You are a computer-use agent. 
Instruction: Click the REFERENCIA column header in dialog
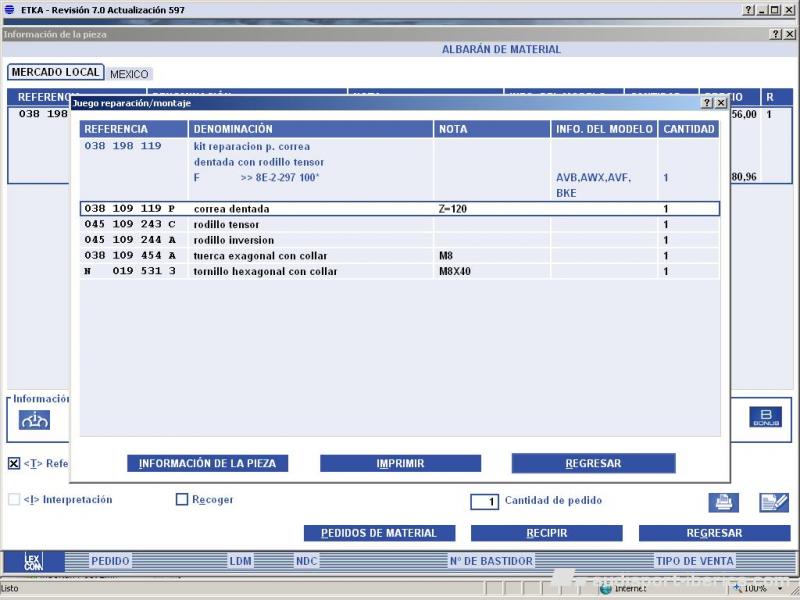[x=134, y=129]
